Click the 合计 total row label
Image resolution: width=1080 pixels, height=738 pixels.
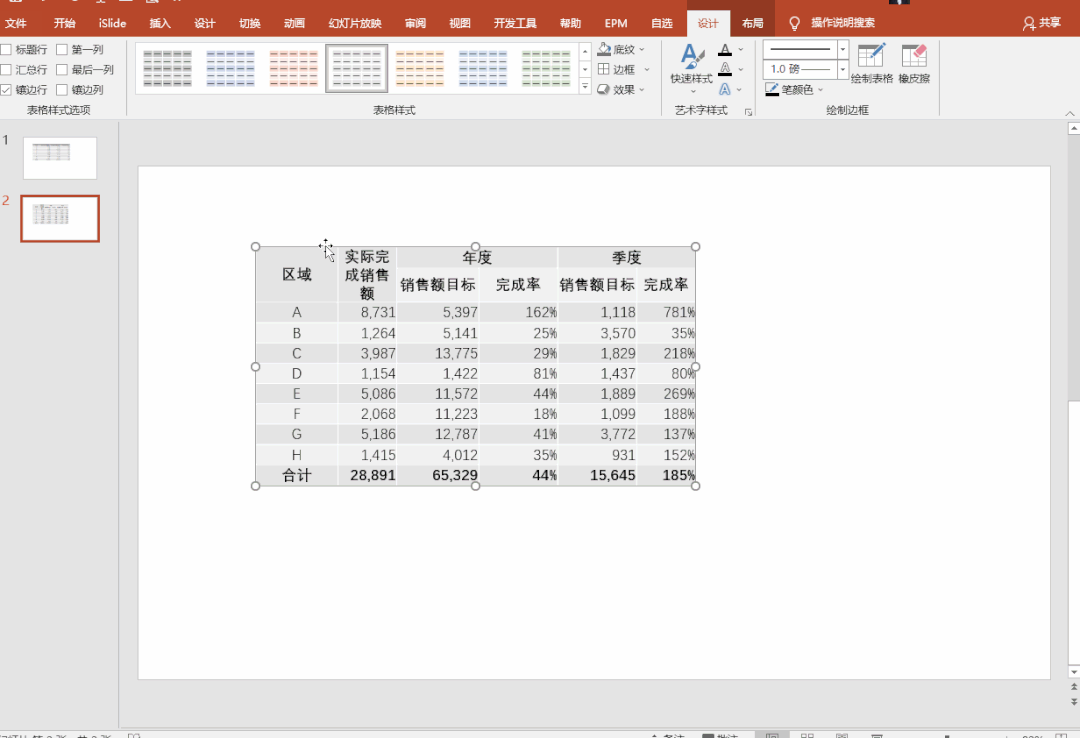[x=297, y=475]
